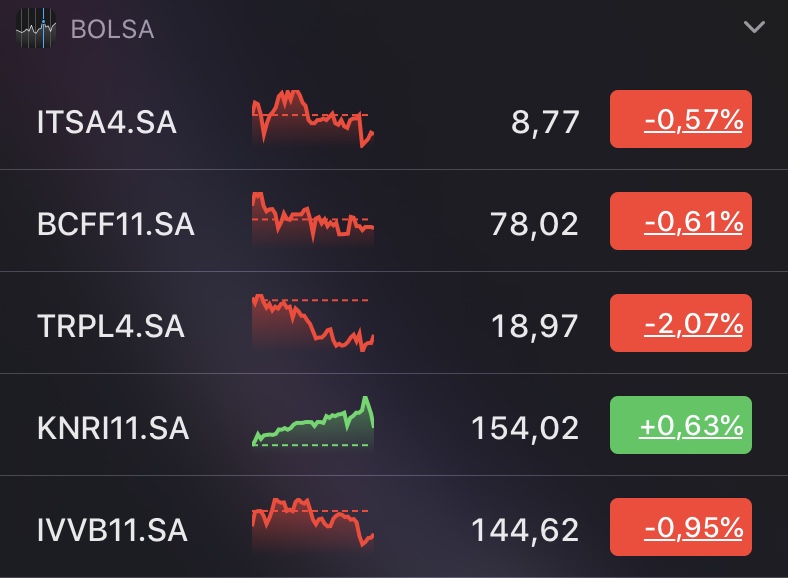
Task: Toggle the ITSA4.SA -0,57% change badge
Action: click(x=680, y=119)
